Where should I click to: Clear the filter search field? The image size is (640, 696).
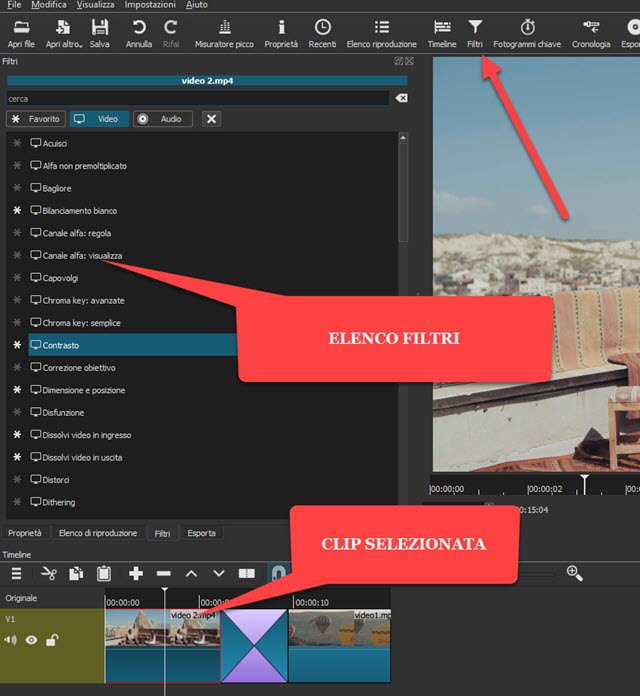click(401, 98)
